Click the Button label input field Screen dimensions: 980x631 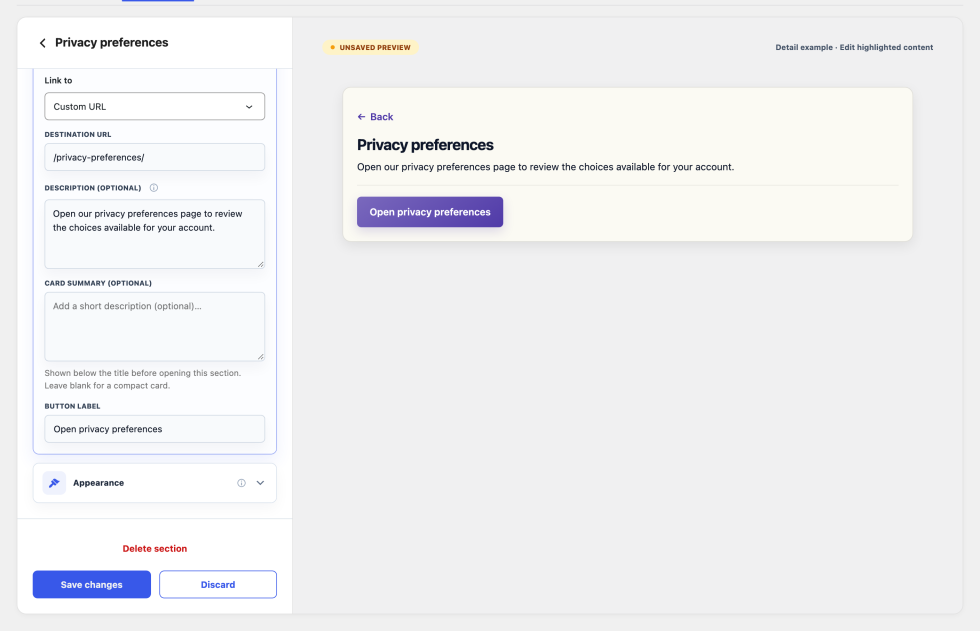154,429
